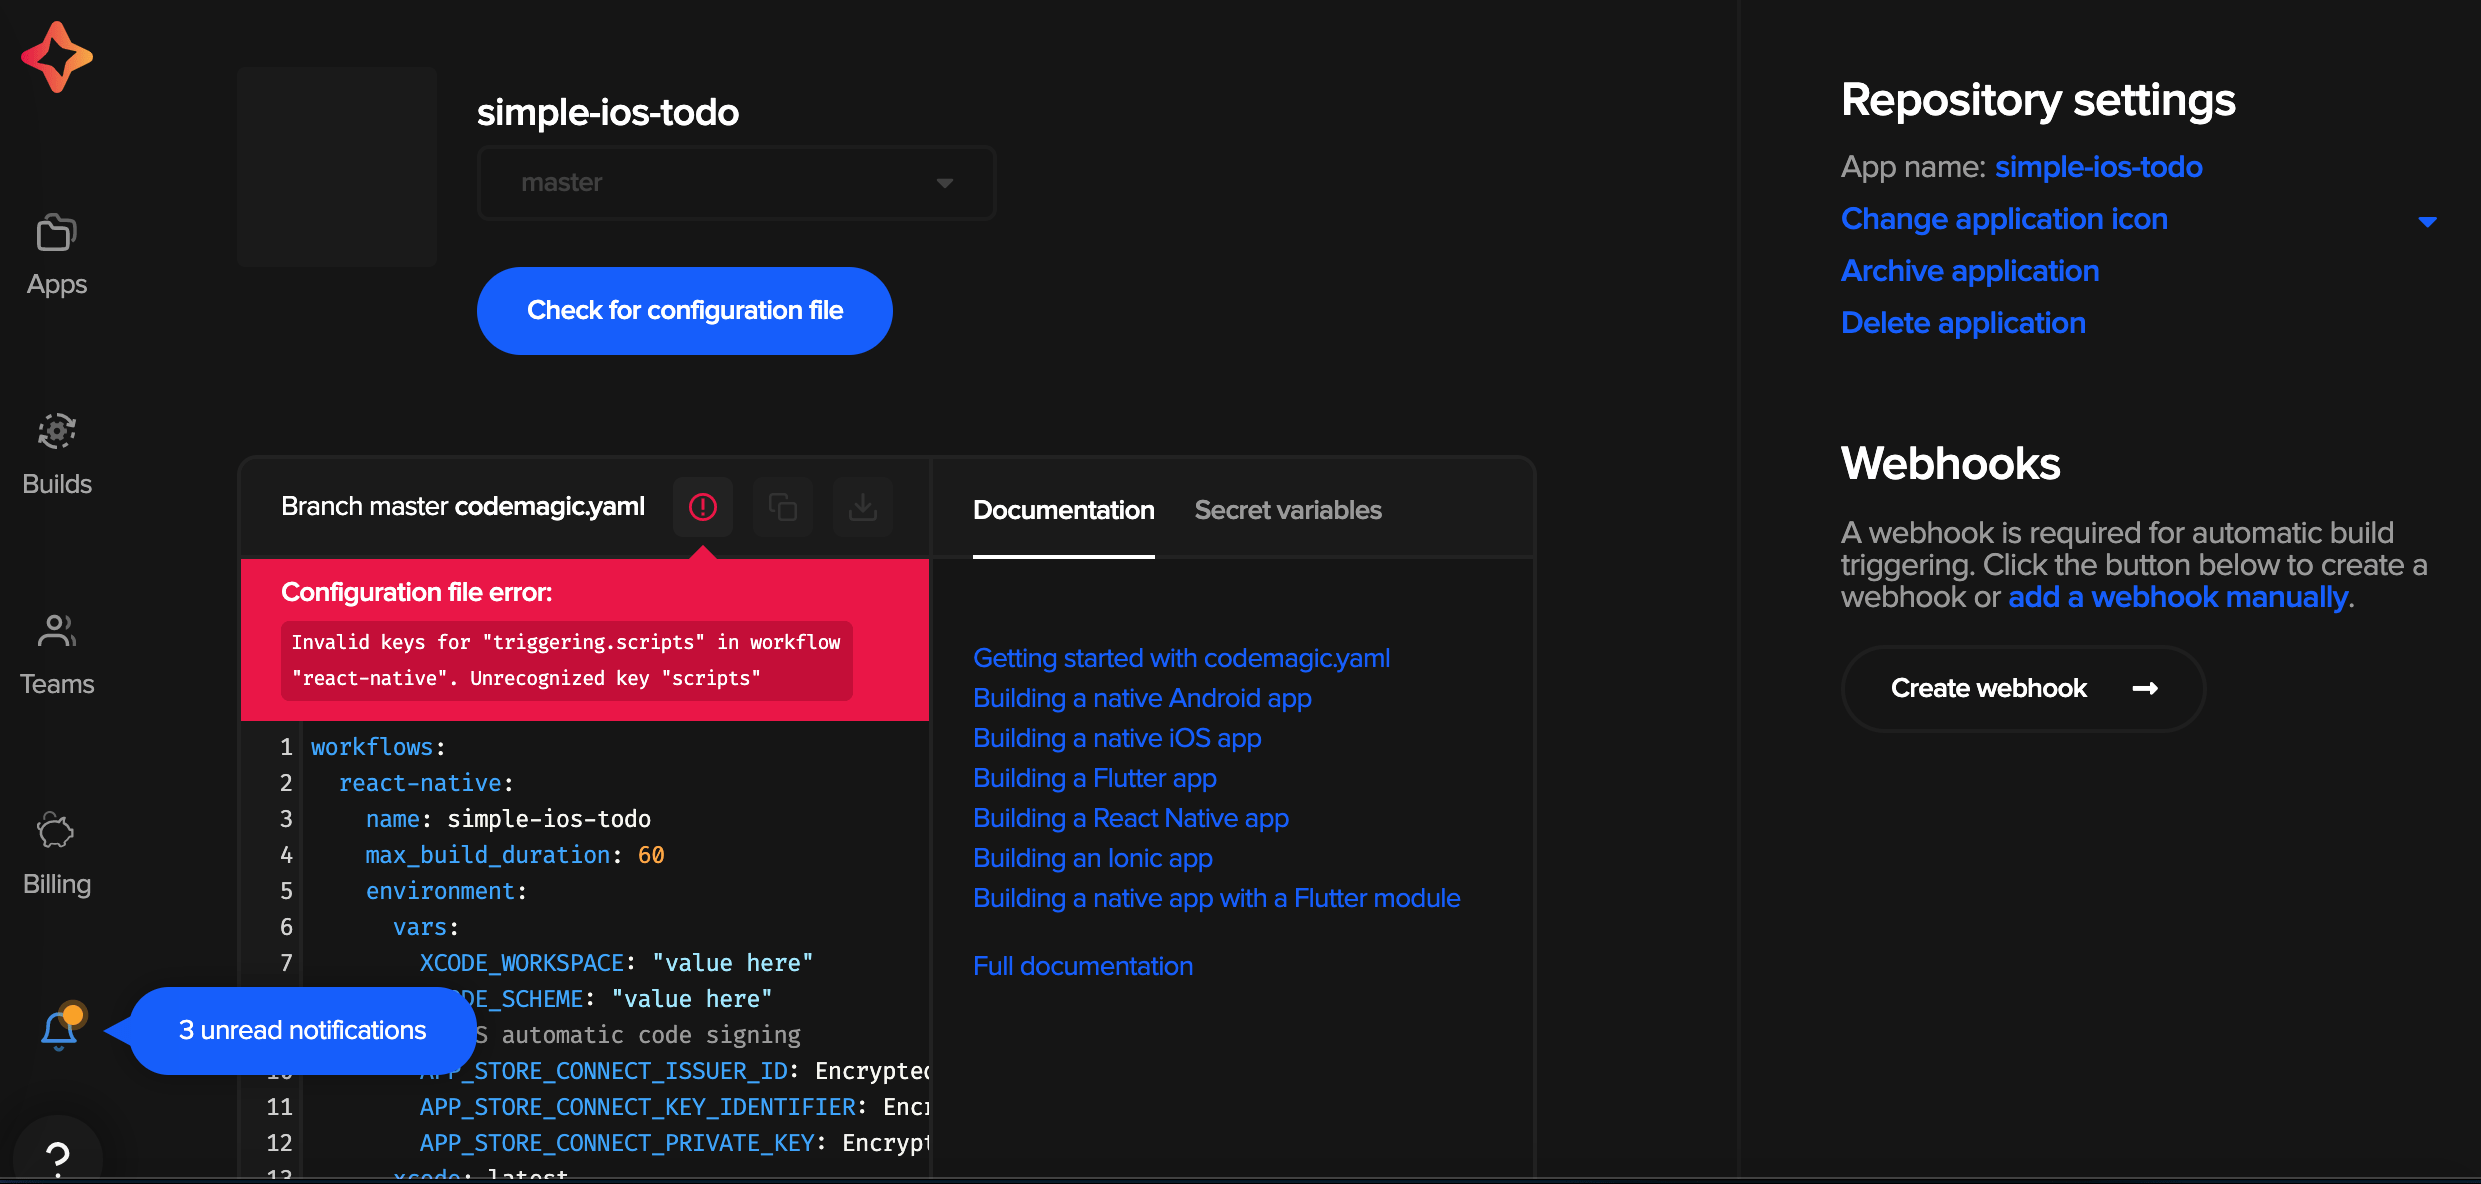2481x1184 pixels.
Task: Edit the simple-ios-todo app name link
Action: pyautogui.click(x=2098, y=167)
